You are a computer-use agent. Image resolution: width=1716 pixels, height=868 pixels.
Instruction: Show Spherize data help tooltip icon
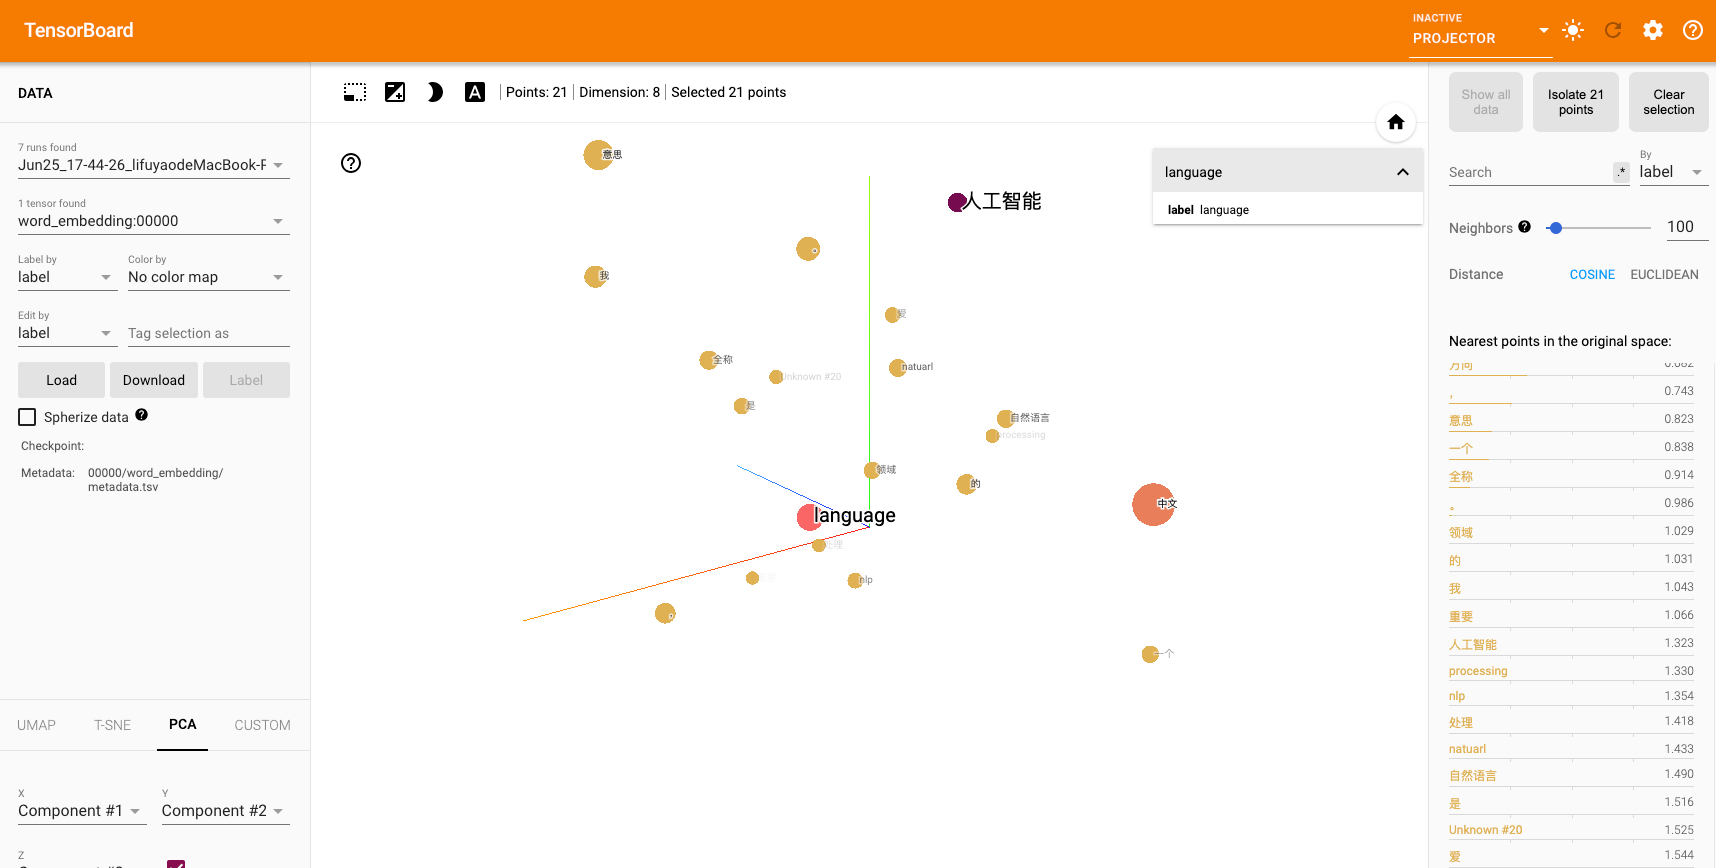(142, 415)
